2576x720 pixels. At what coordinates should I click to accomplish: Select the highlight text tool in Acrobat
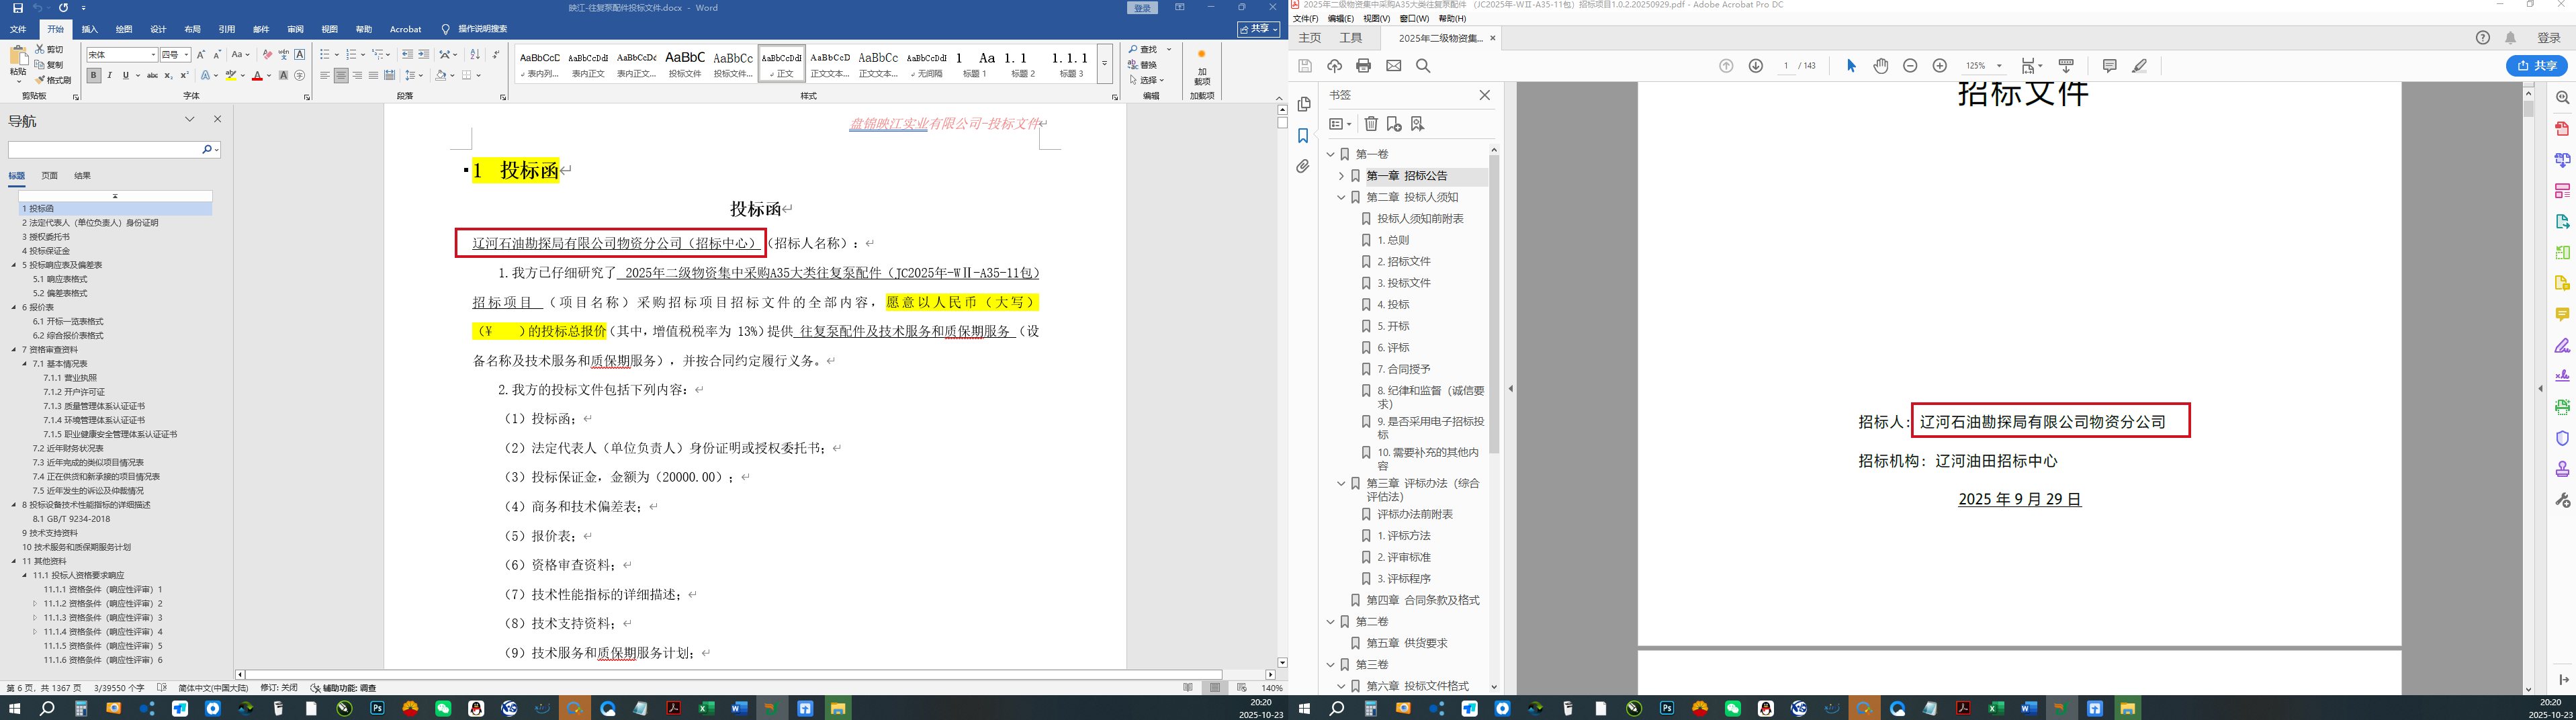(x=2139, y=66)
